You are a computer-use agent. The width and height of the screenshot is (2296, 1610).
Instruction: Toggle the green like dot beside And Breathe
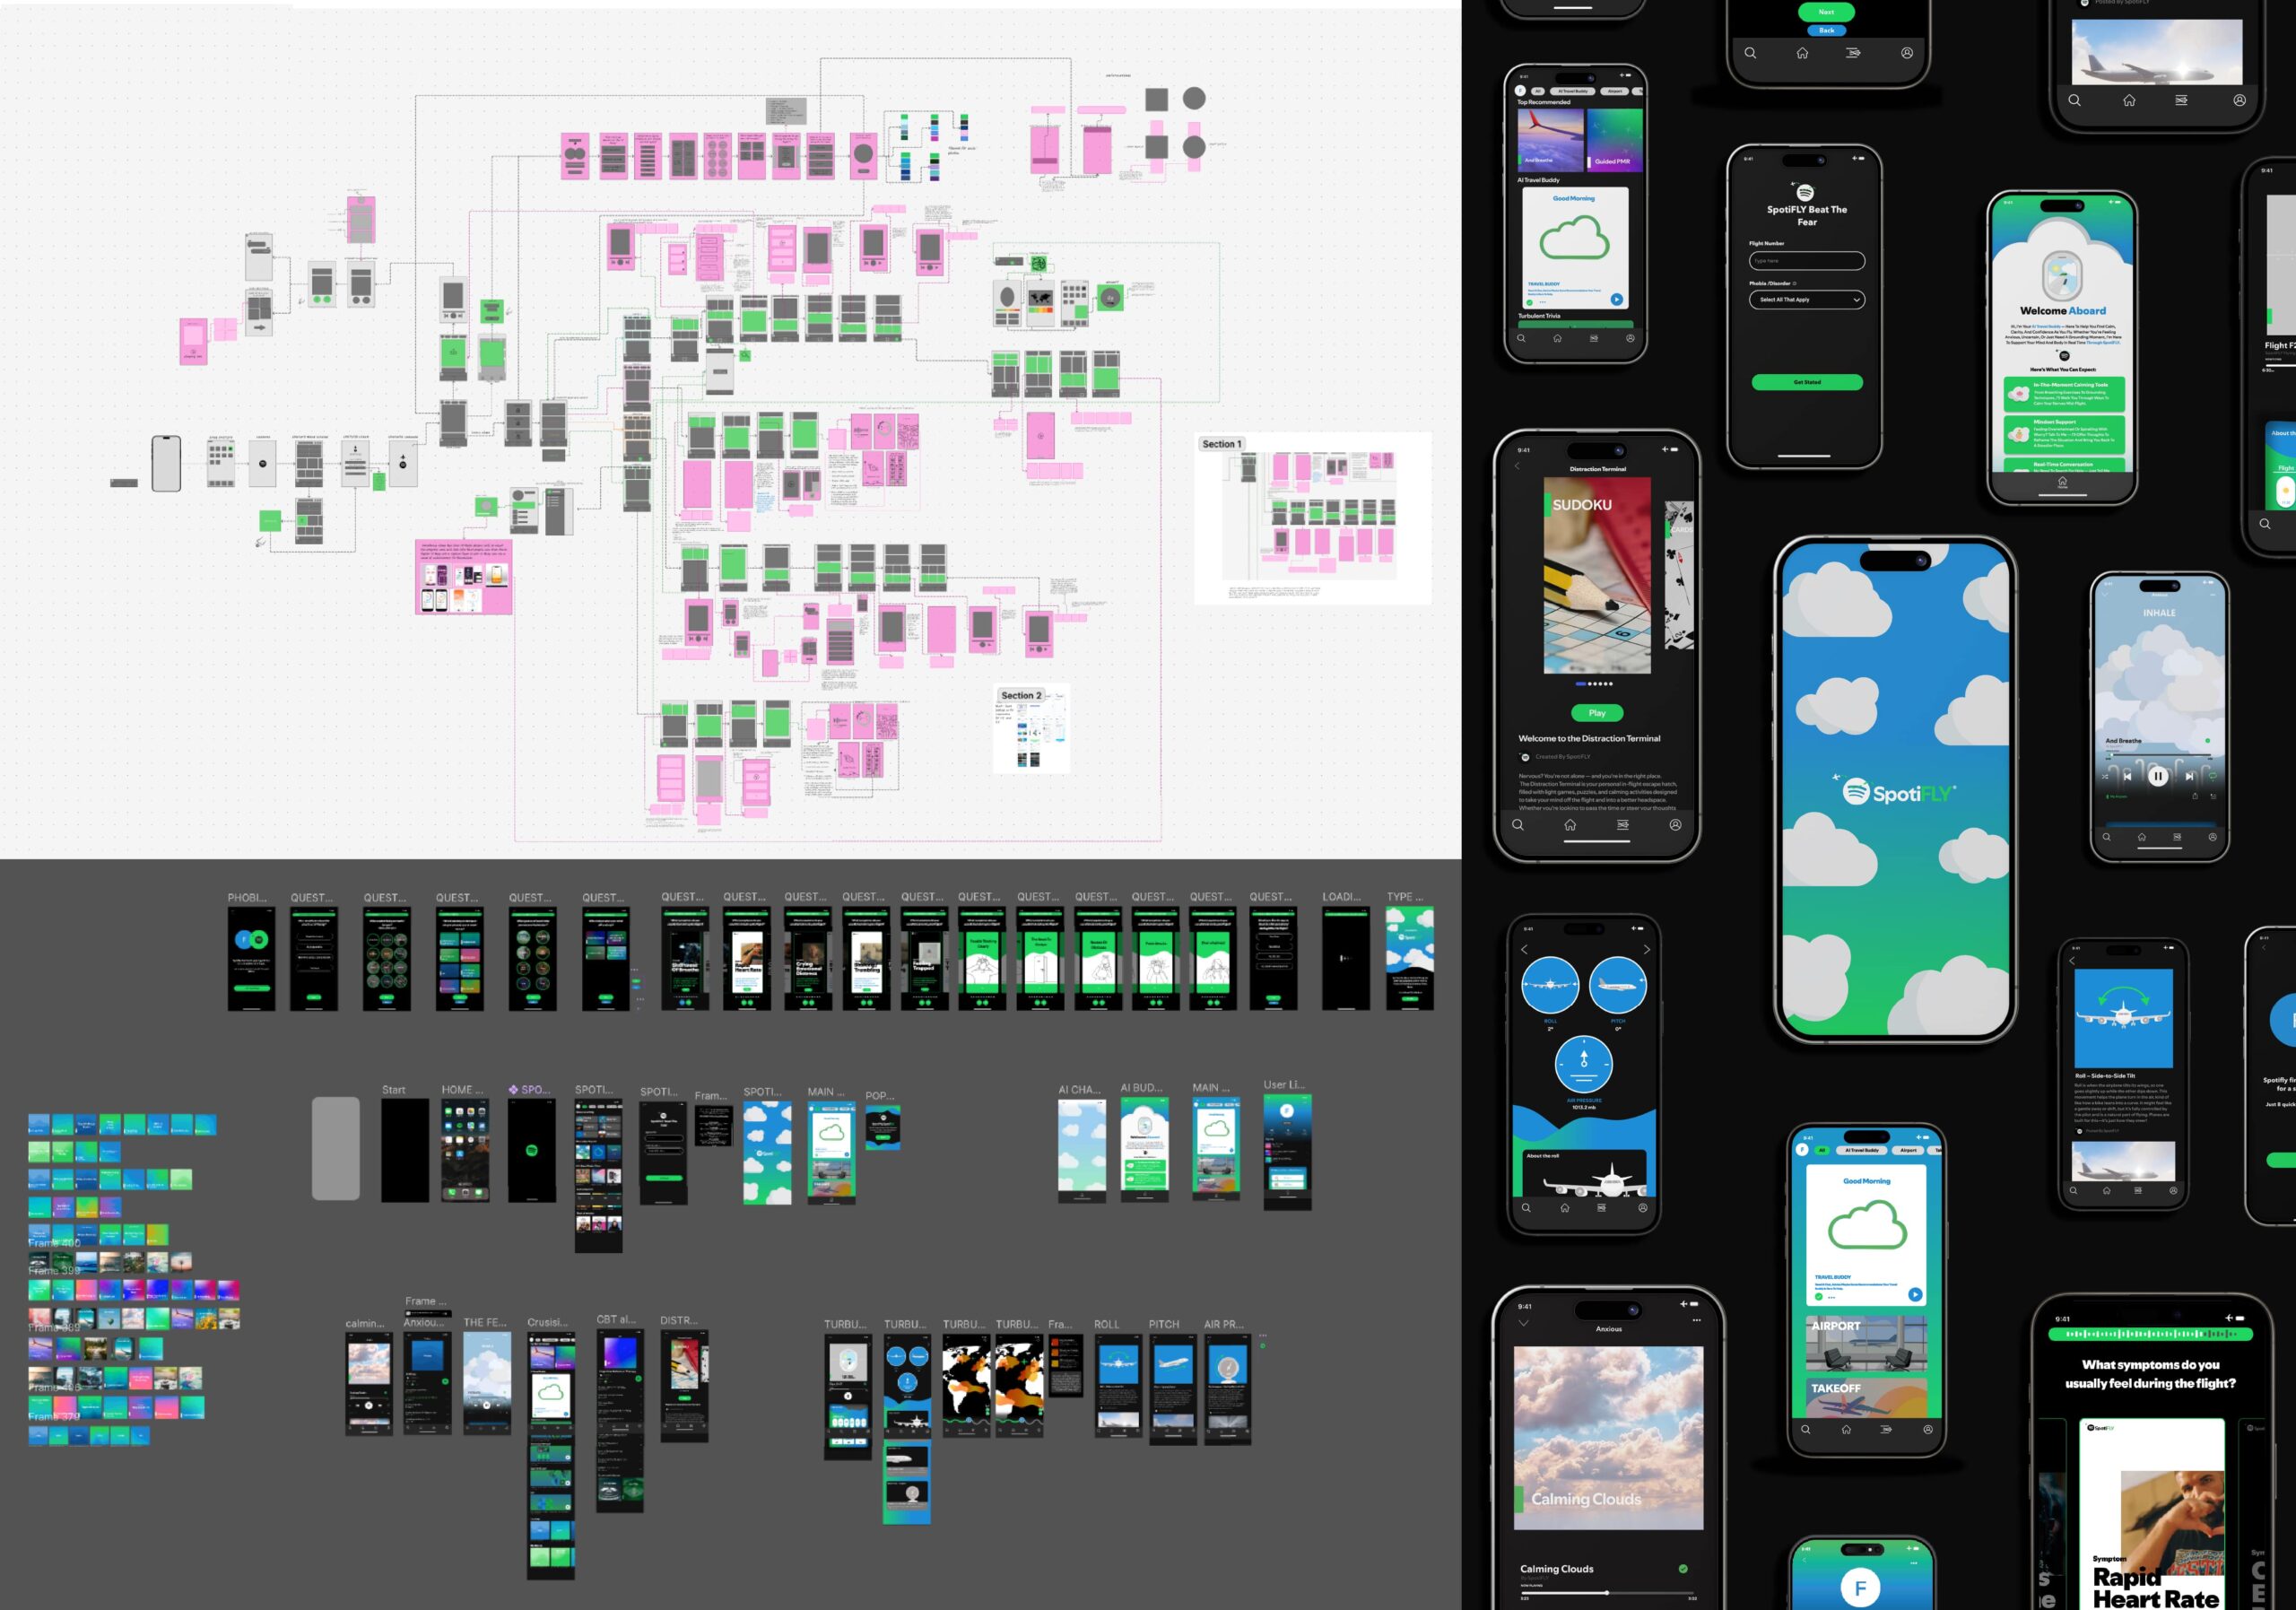[x=2207, y=741]
